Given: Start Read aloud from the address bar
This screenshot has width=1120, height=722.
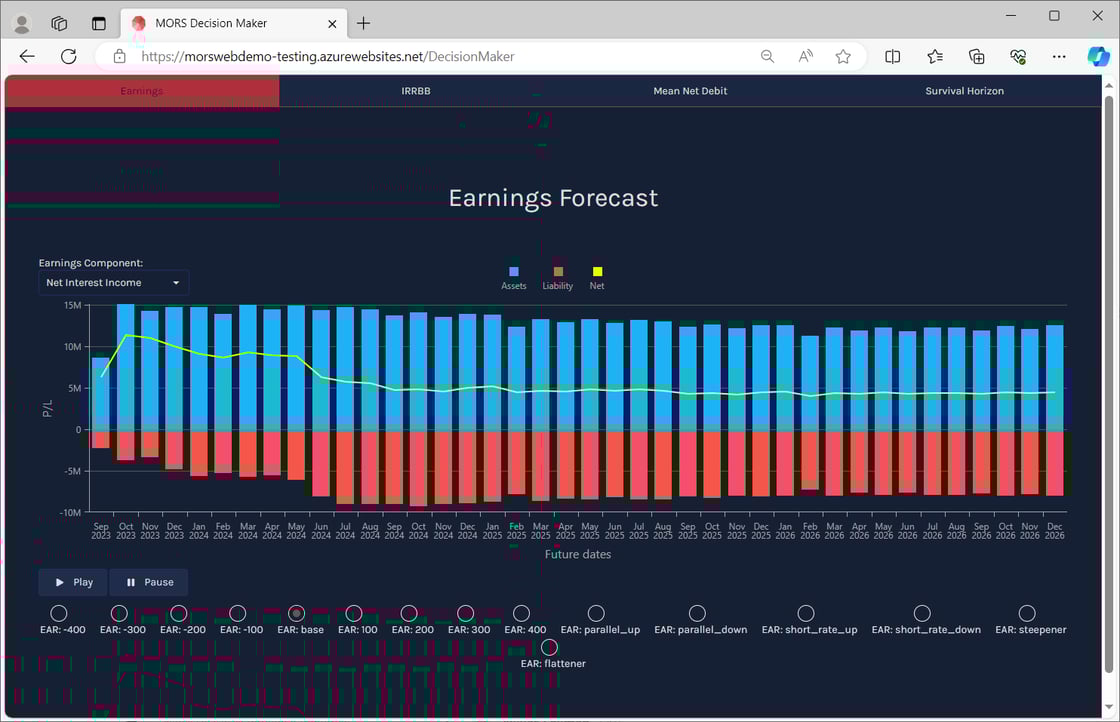Looking at the screenshot, I should click(805, 56).
